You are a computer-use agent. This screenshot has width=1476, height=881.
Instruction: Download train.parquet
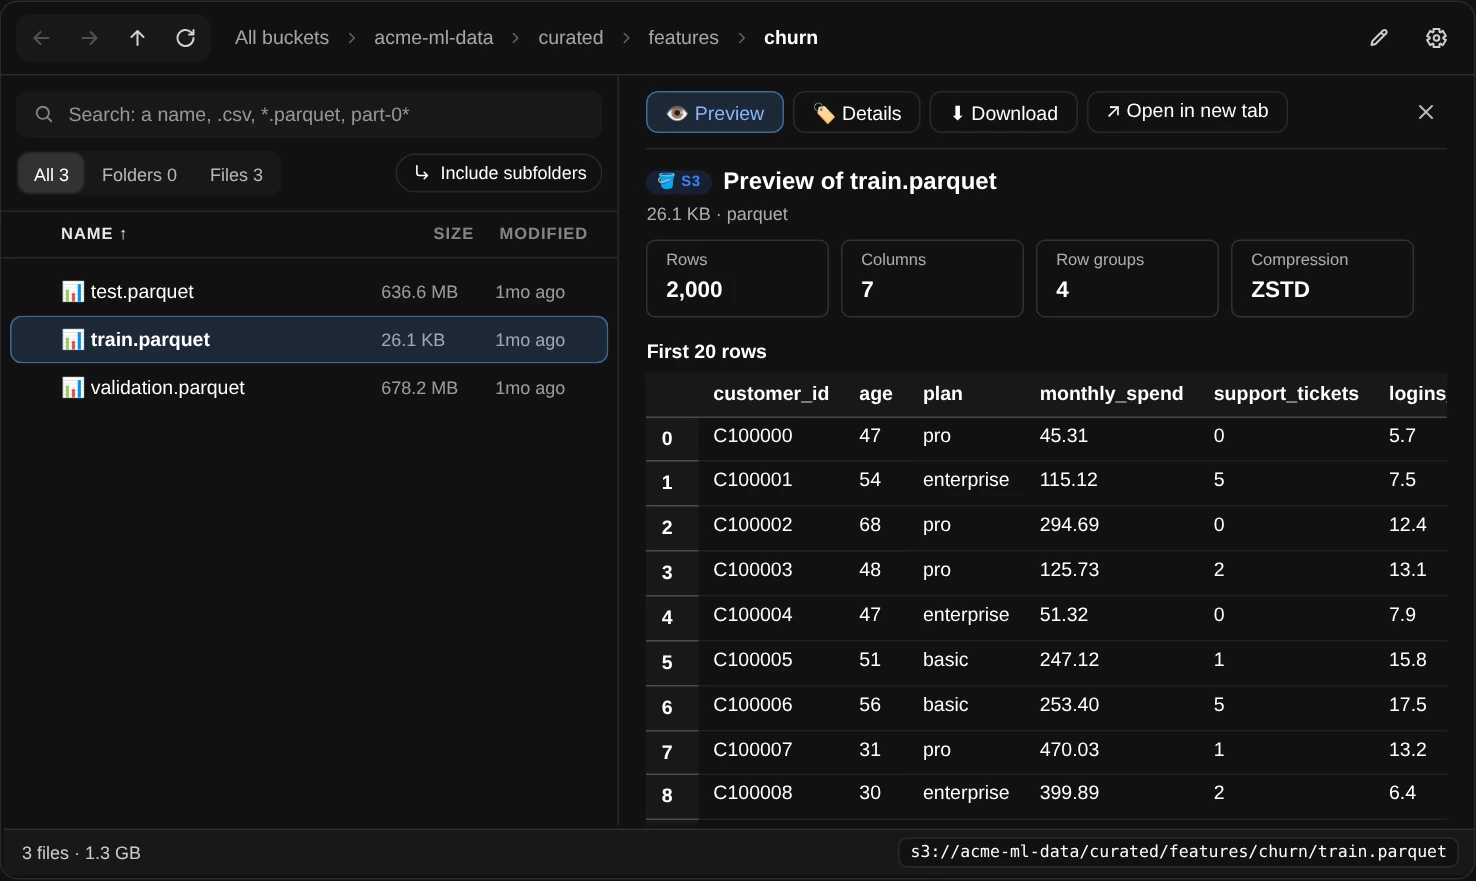tap(1003, 113)
